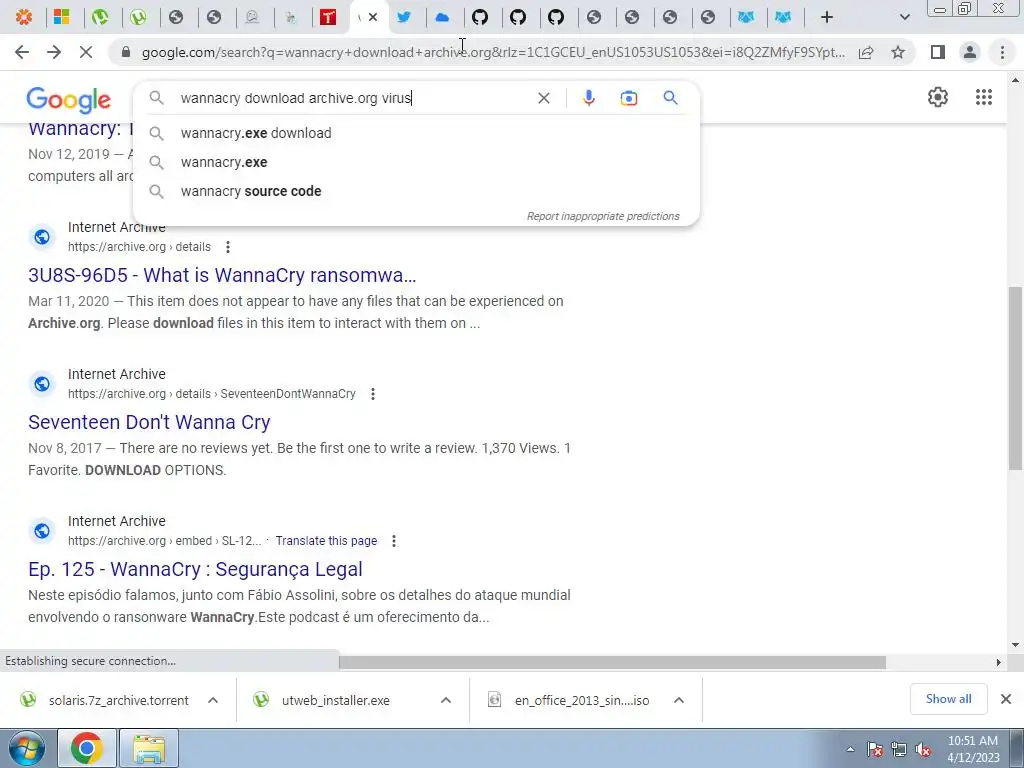Click the address bar URL
1024x768 pixels.
[492, 52]
